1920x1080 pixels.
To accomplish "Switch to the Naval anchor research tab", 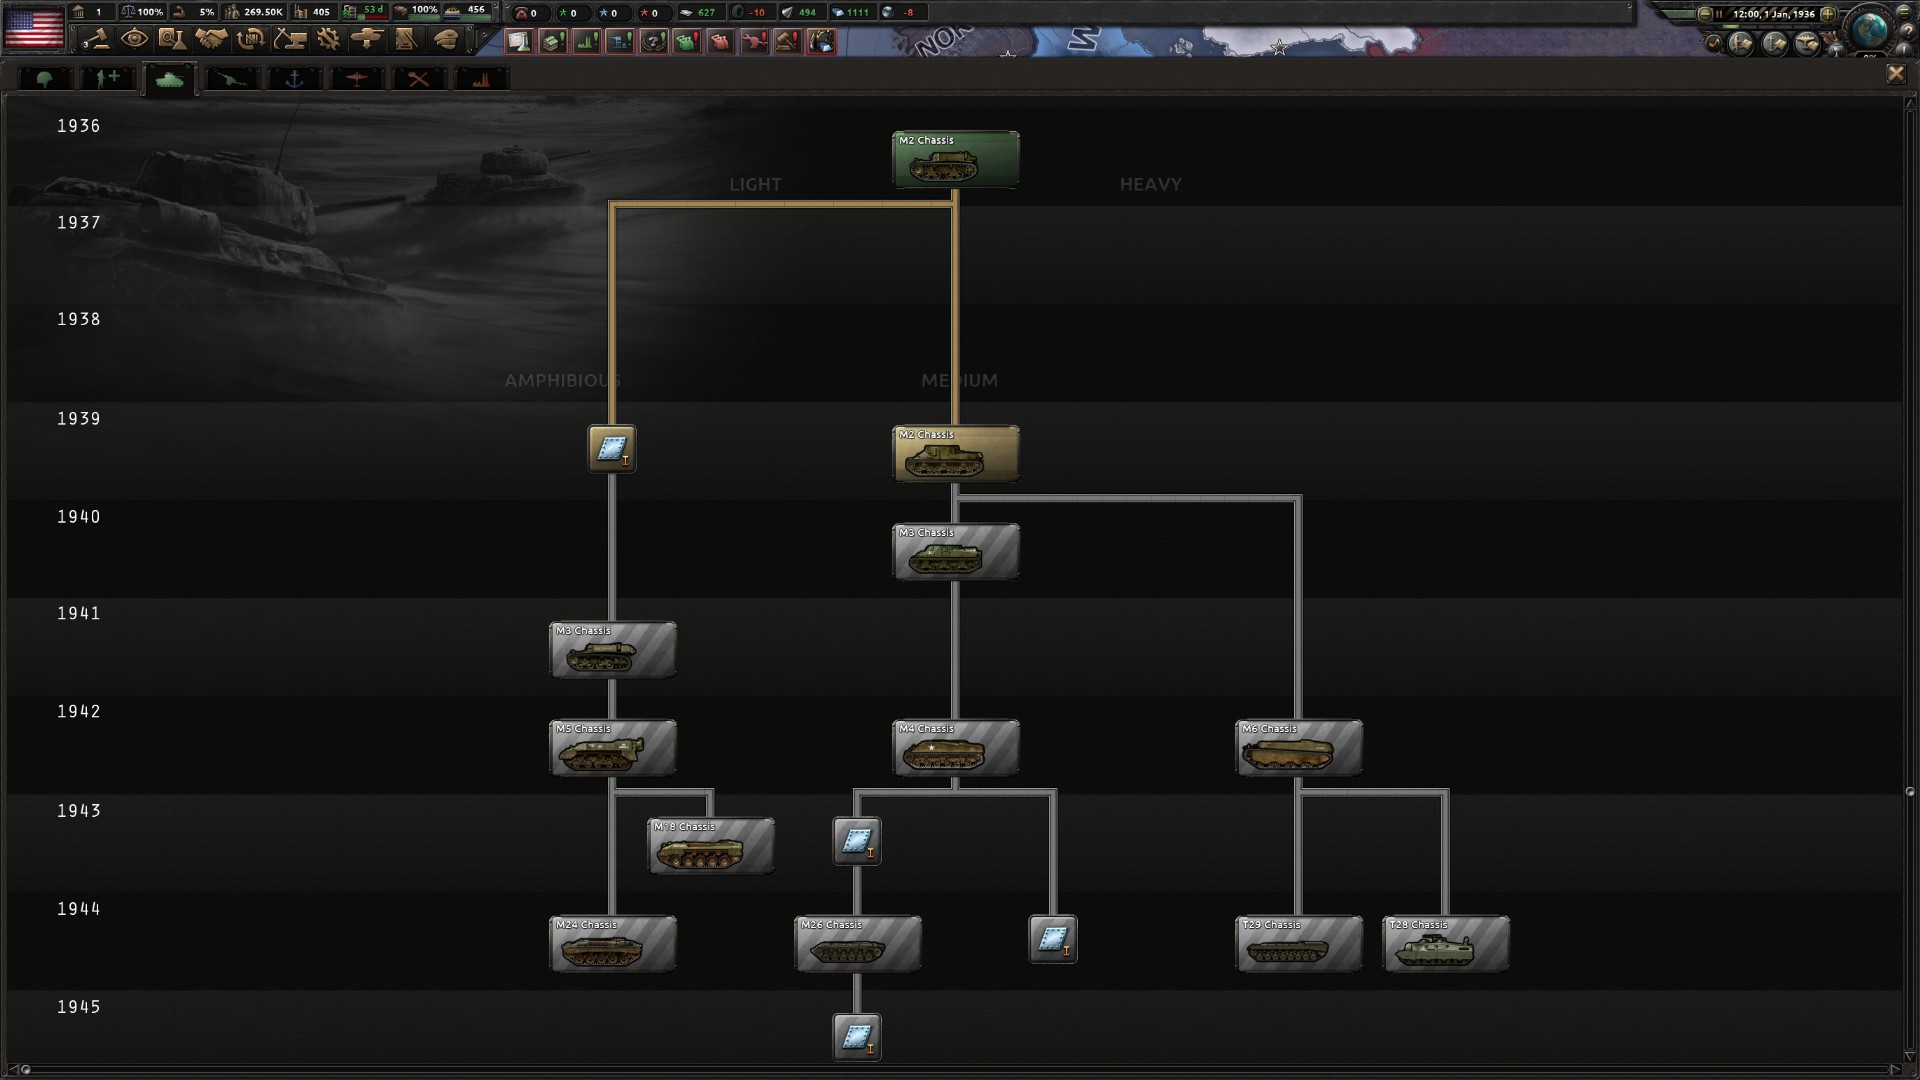I will pyautogui.click(x=294, y=78).
